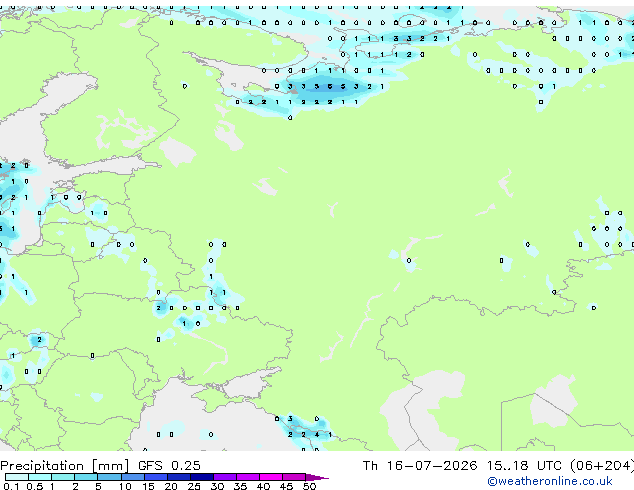Image resolution: width=634 pixels, height=490 pixels.
Task: Select the 40–45 mm magenta legend swatch
Action: [271, 477]
